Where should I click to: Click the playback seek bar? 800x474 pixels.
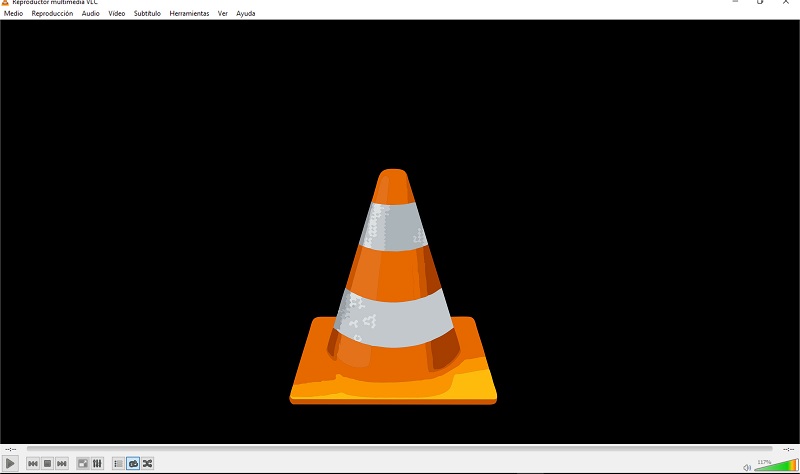(399, 448)
